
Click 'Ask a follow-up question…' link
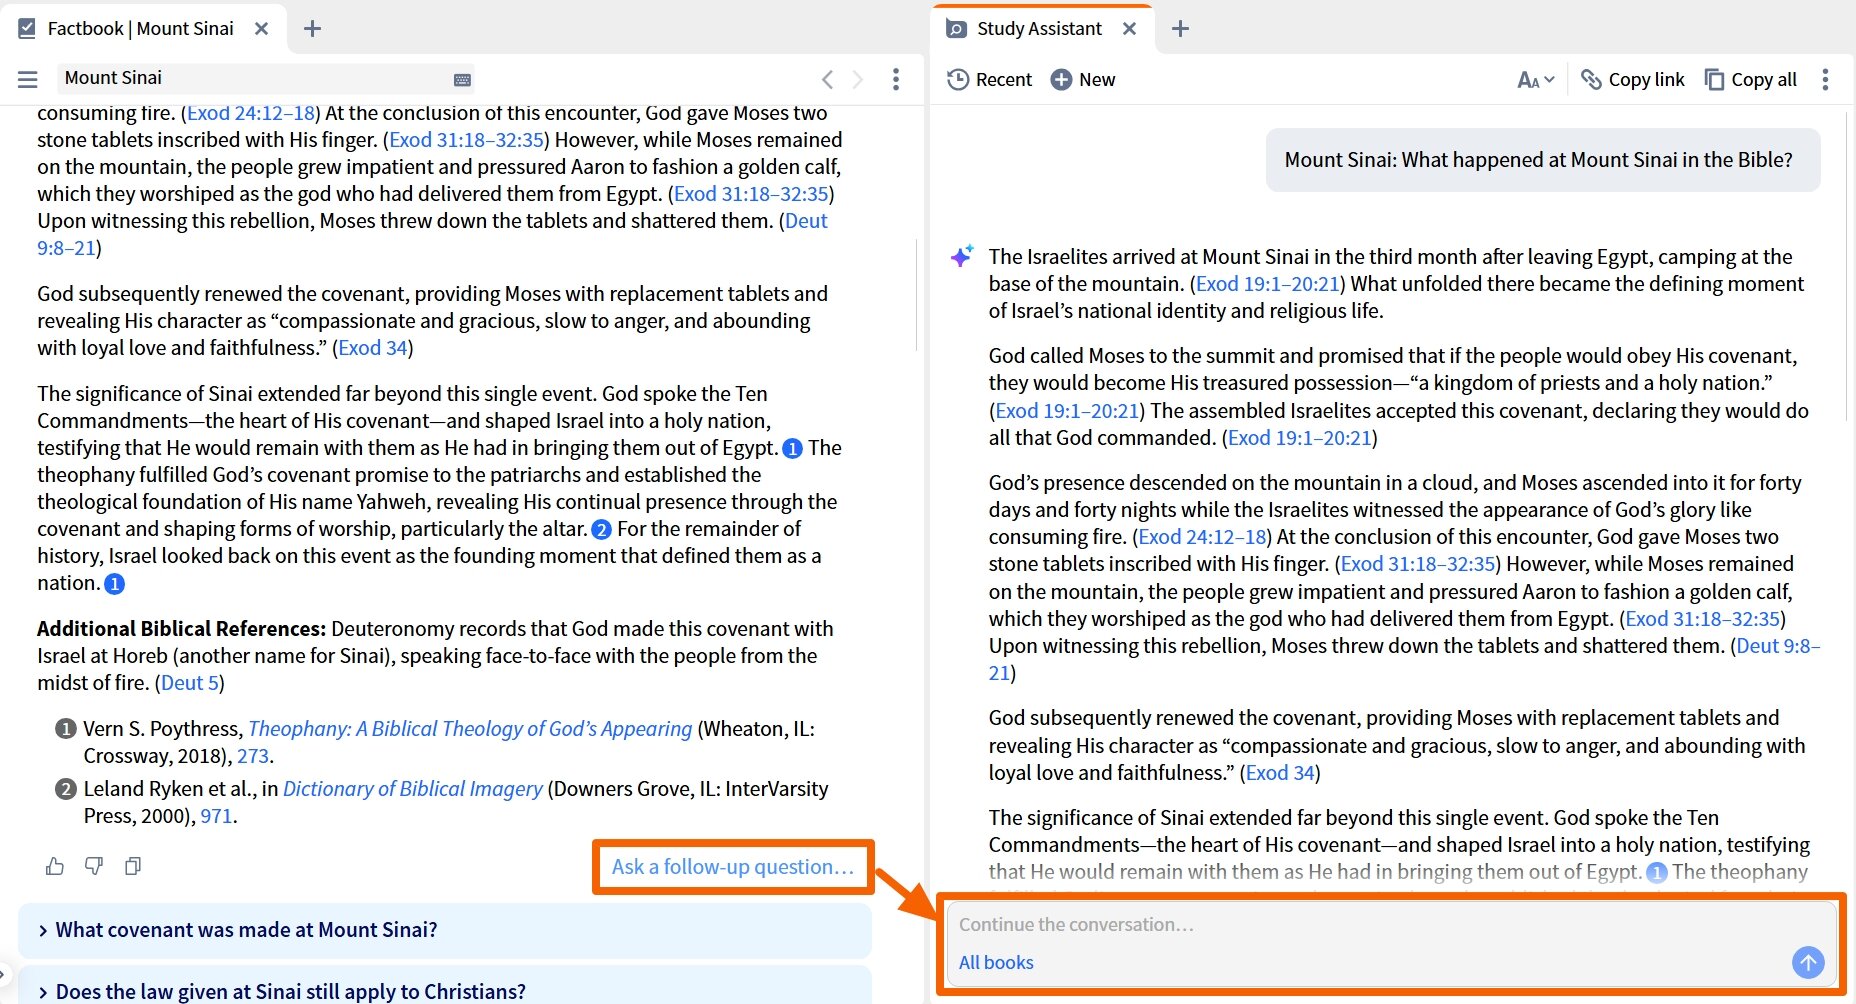point(733,867)
